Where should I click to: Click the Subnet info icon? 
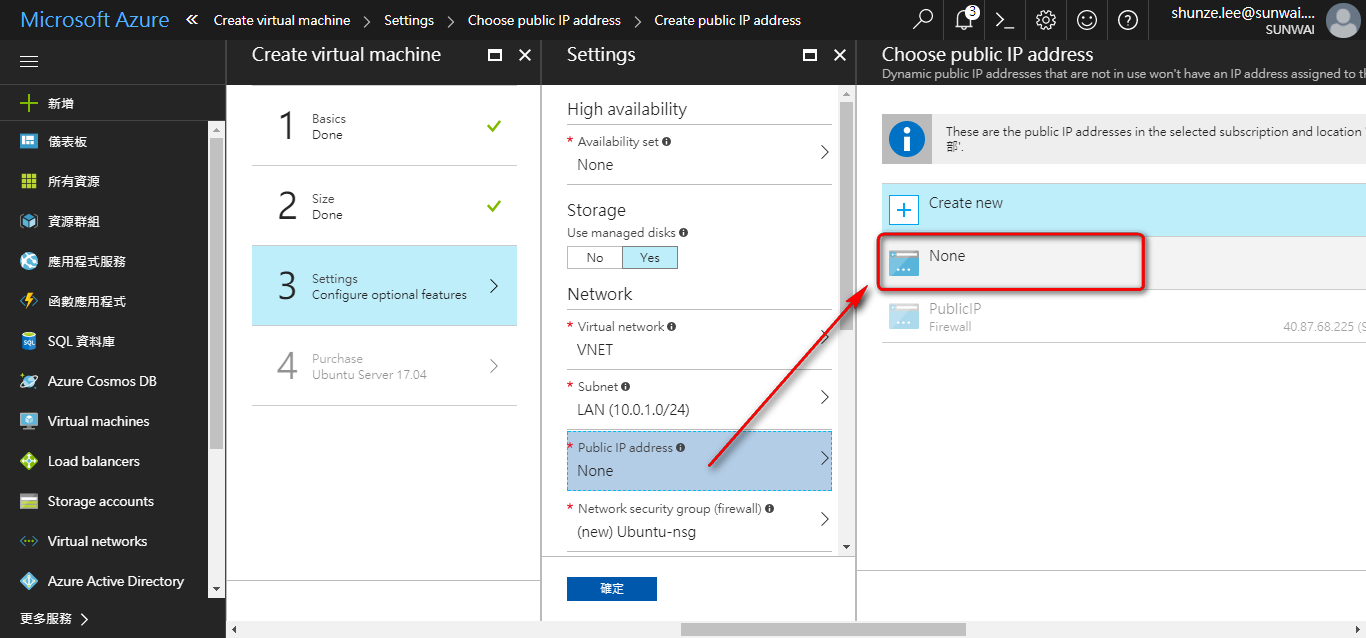[625, 386]
